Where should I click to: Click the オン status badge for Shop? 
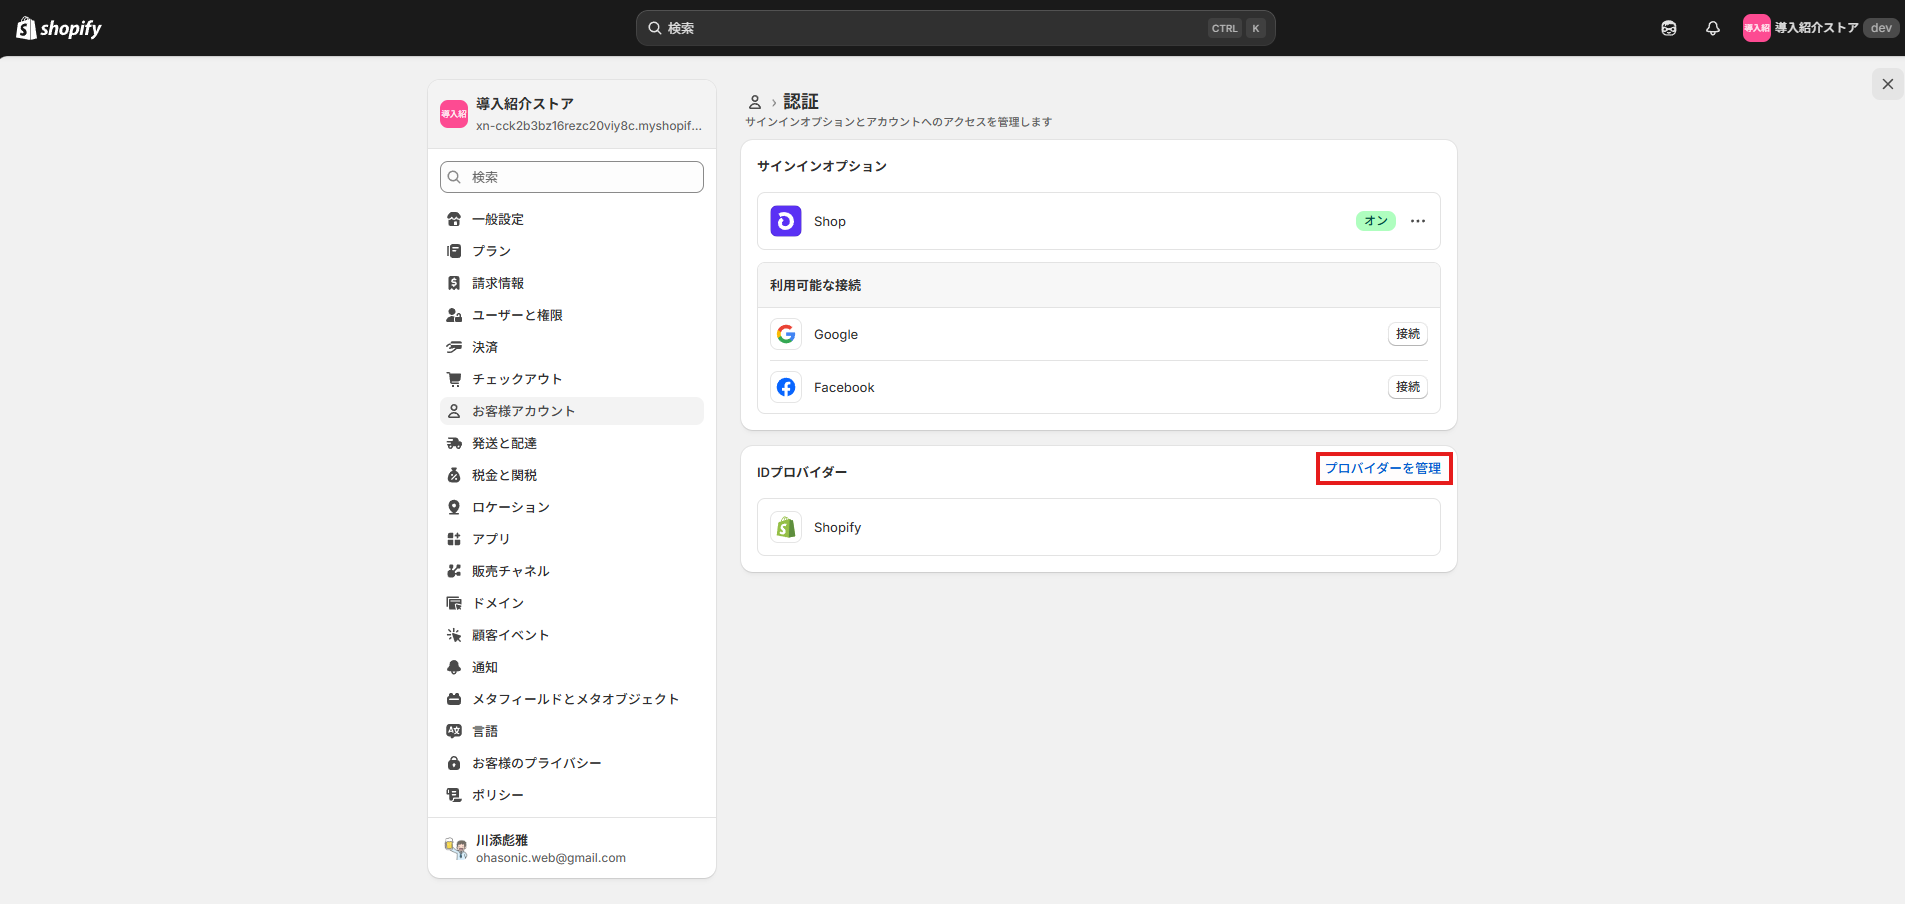1375,221
